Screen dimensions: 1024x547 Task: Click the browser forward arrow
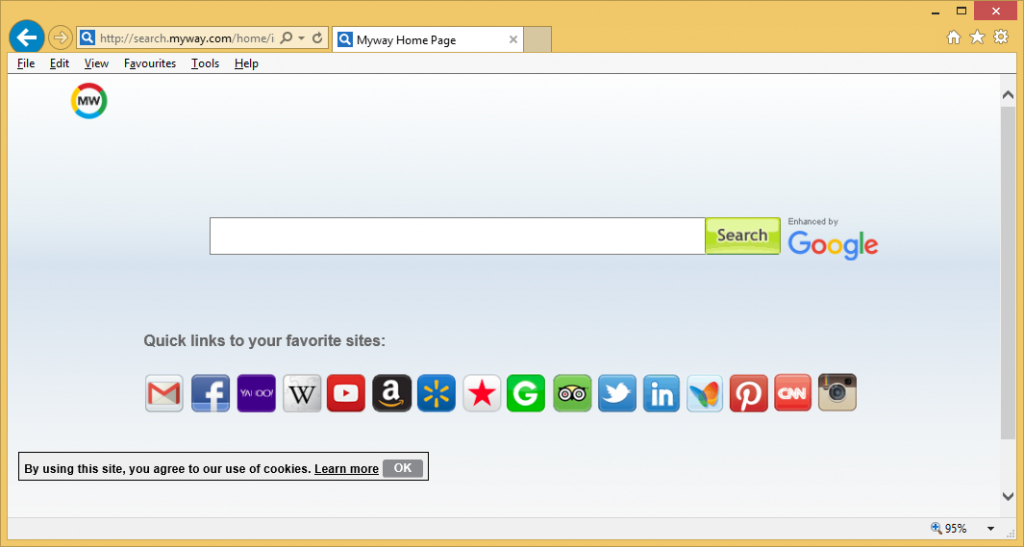point(60,38)
